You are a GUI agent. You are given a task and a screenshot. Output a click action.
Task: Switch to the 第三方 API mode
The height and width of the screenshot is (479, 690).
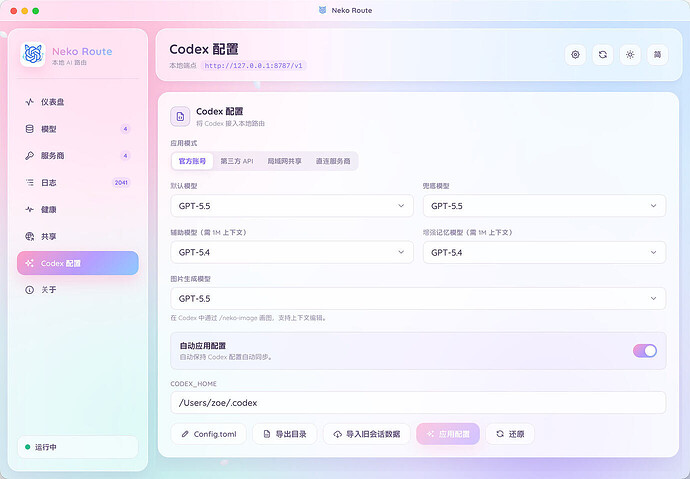click(237, 161)
